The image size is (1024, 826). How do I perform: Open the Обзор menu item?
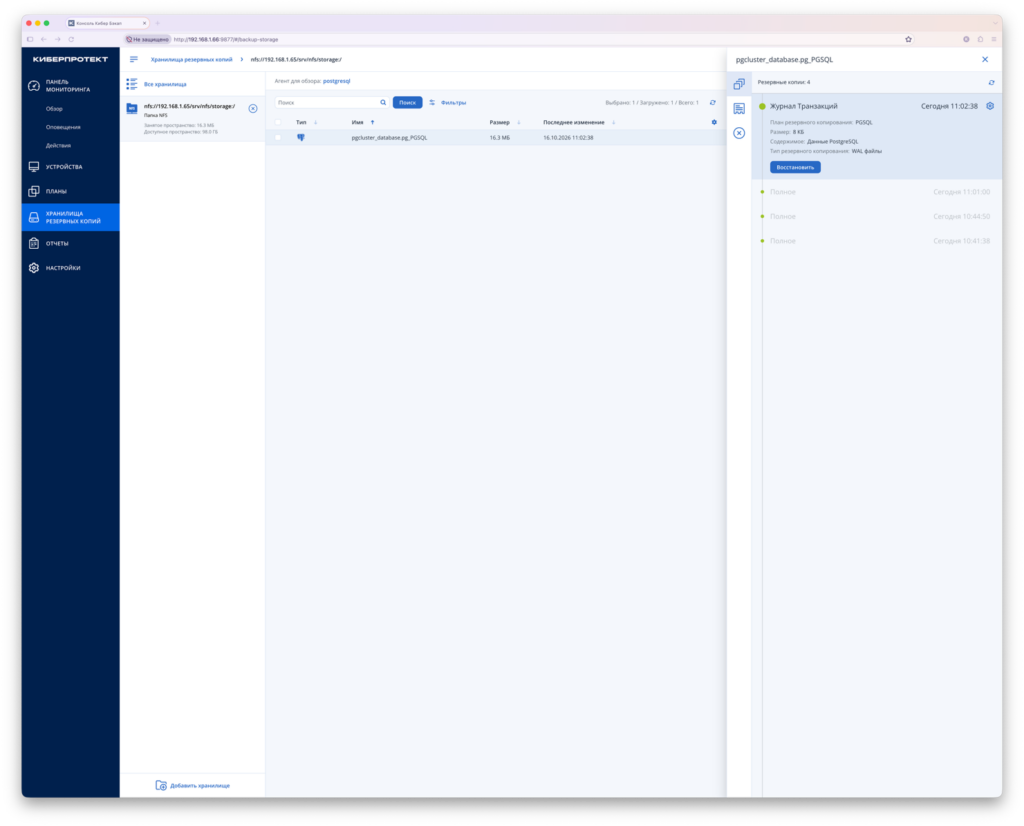click(x=54, y=109)
